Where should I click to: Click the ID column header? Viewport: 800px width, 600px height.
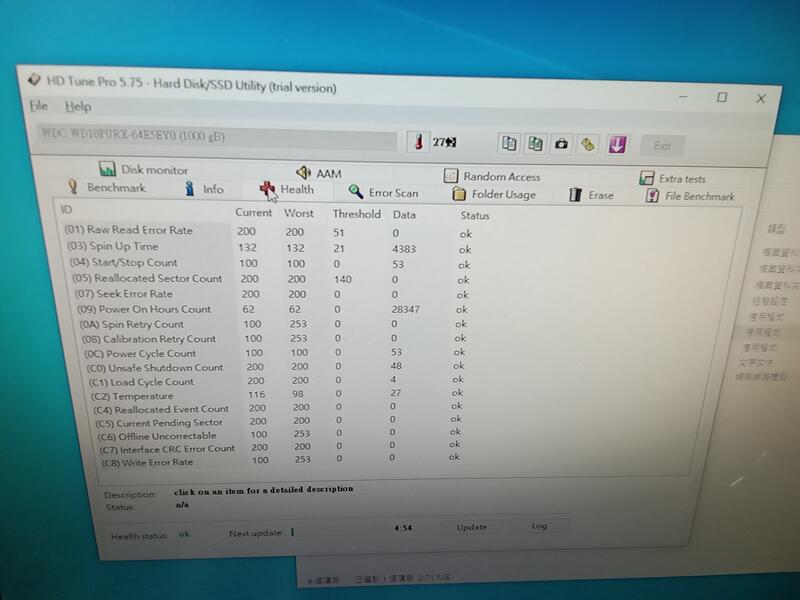(x=66, y=210)
